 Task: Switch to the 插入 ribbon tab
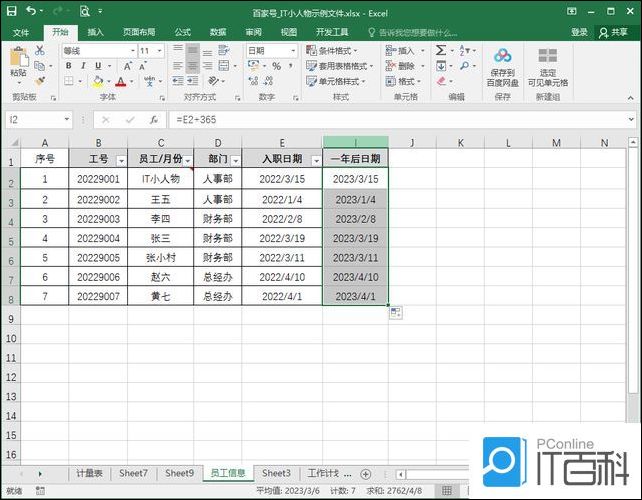coord(95,32)
